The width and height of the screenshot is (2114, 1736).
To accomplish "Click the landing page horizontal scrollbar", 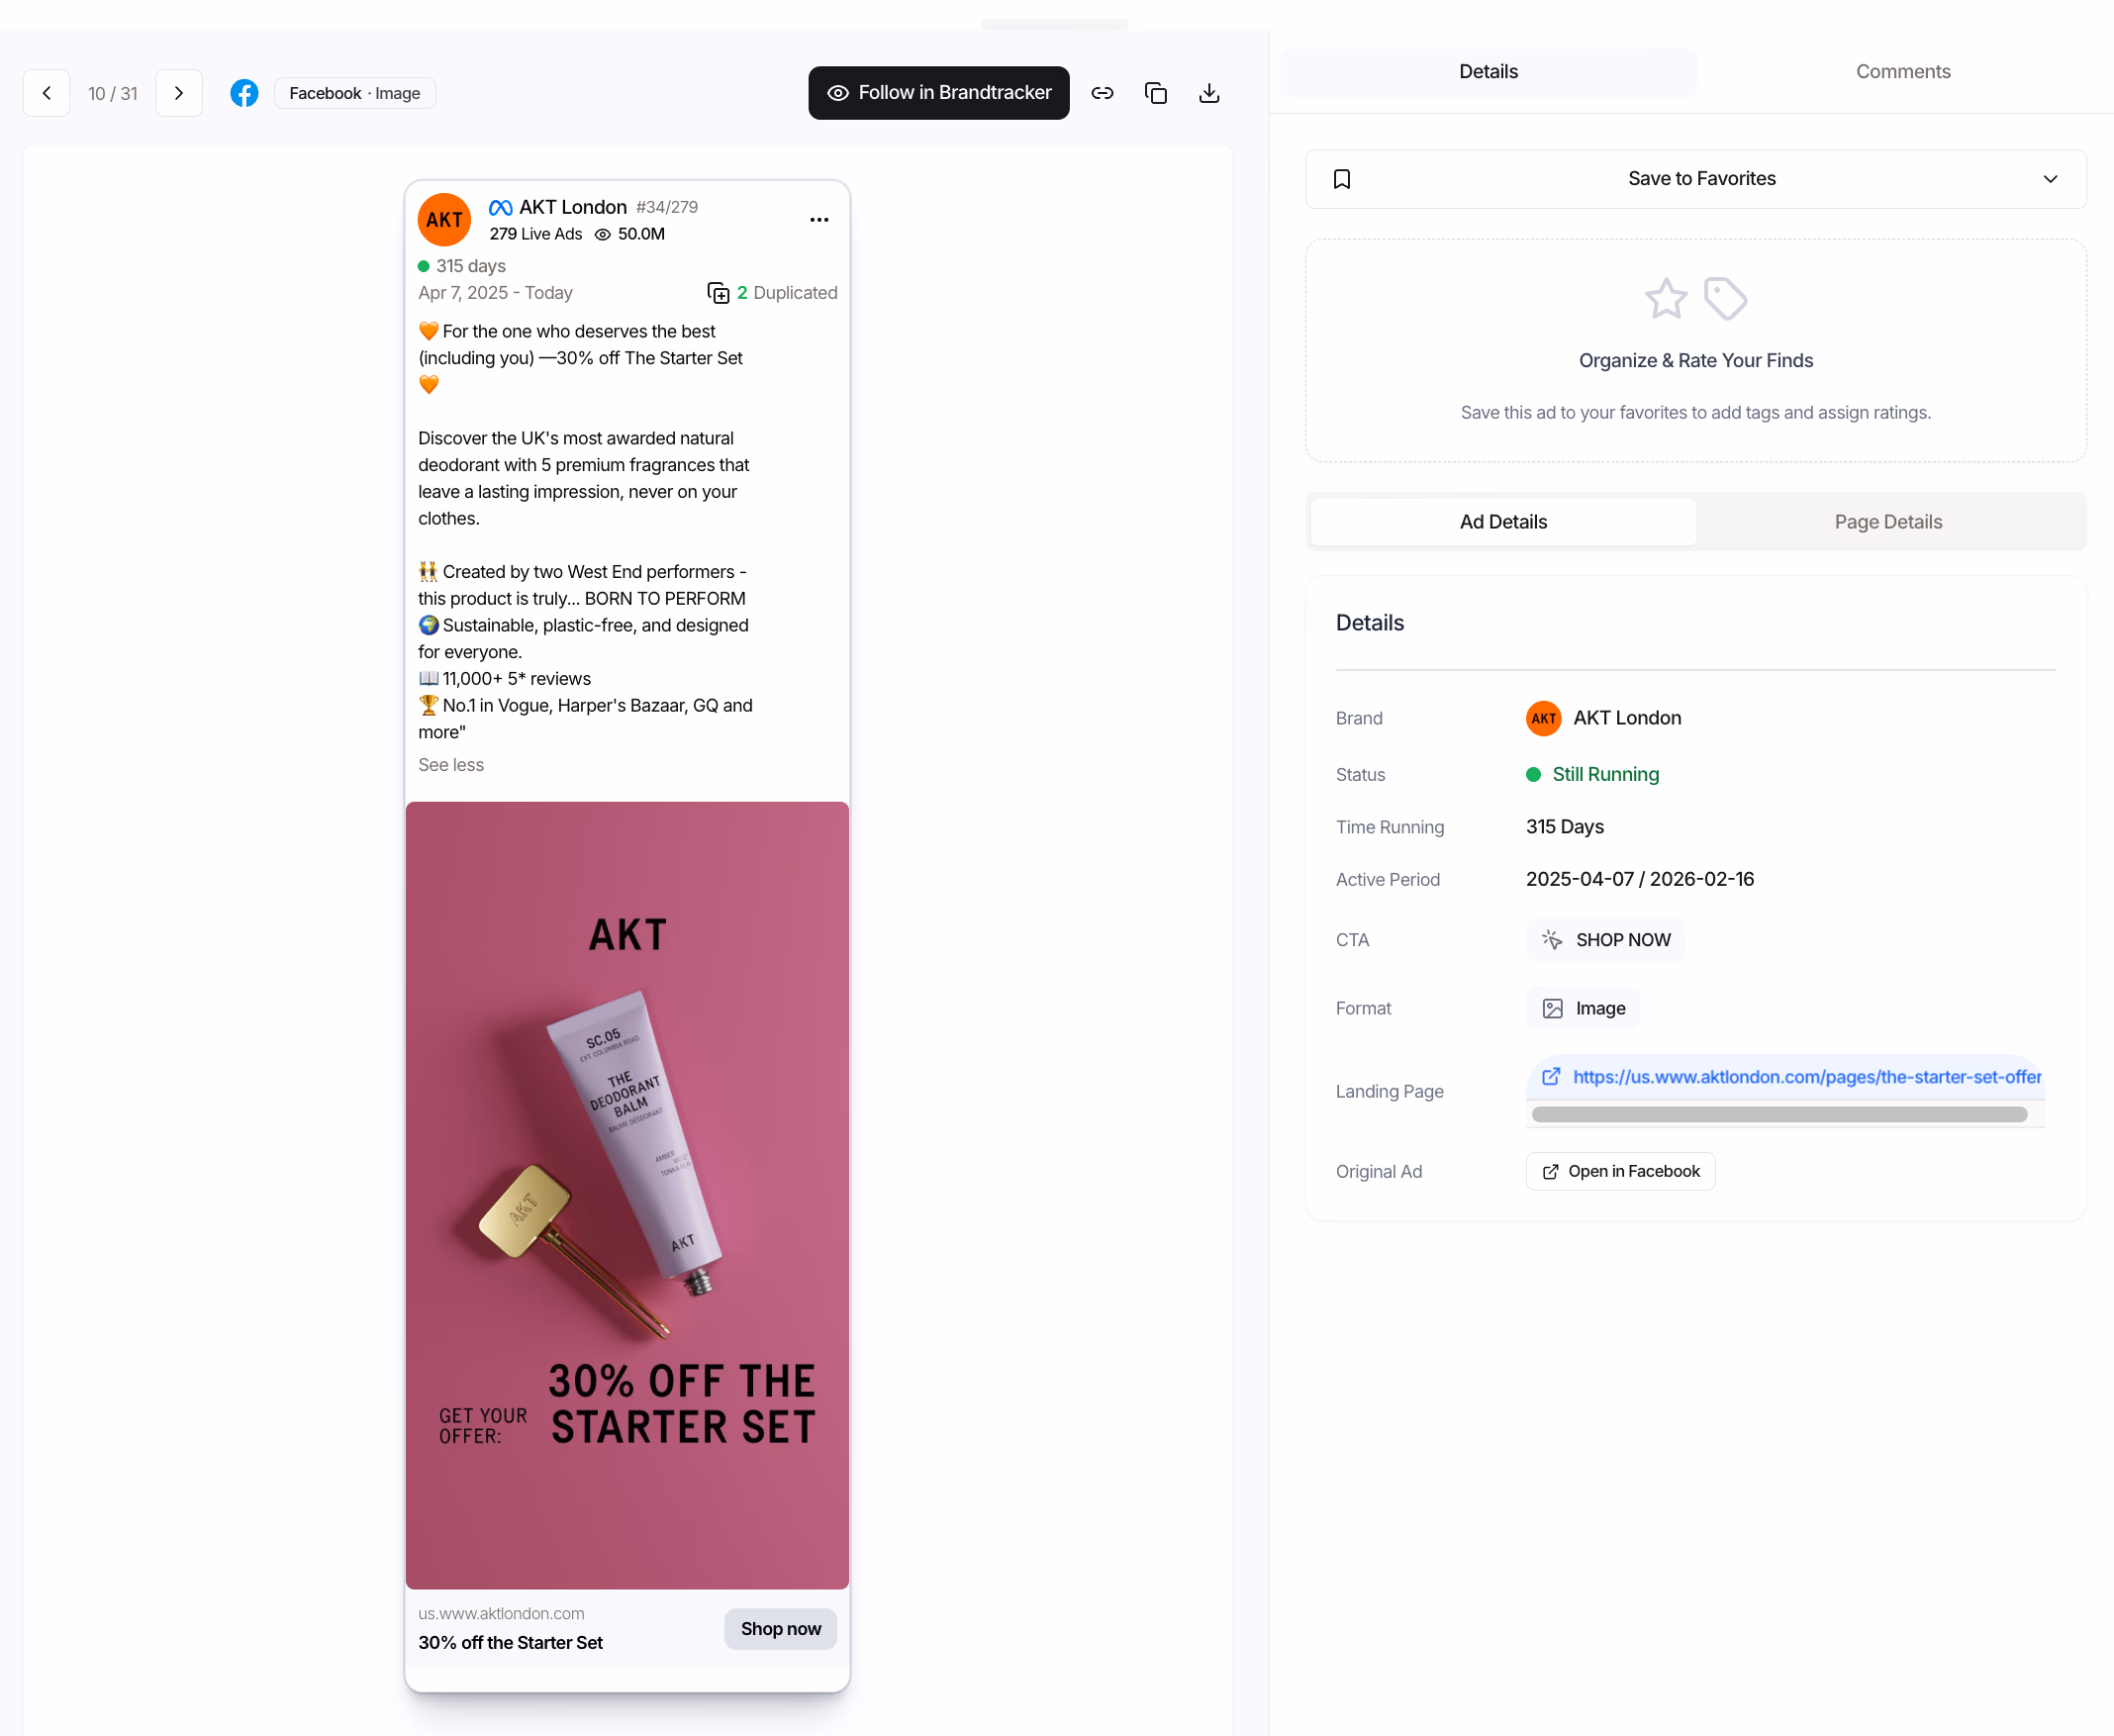I will coord(1778,1114).
